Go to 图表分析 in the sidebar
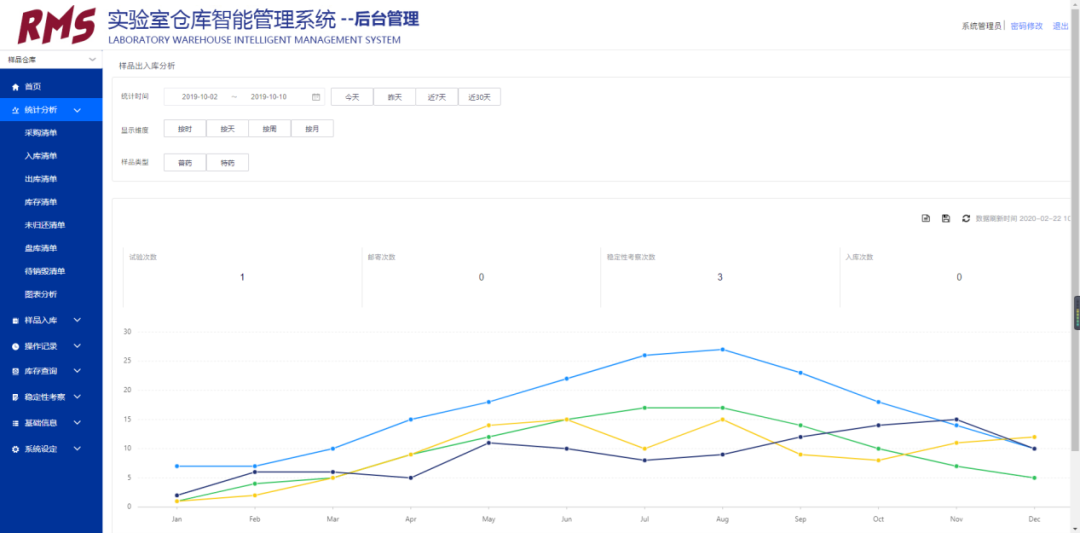Image resolution: width=1080 pixels, height=533 pixels. pyautogui.click(x=41, y=294)
